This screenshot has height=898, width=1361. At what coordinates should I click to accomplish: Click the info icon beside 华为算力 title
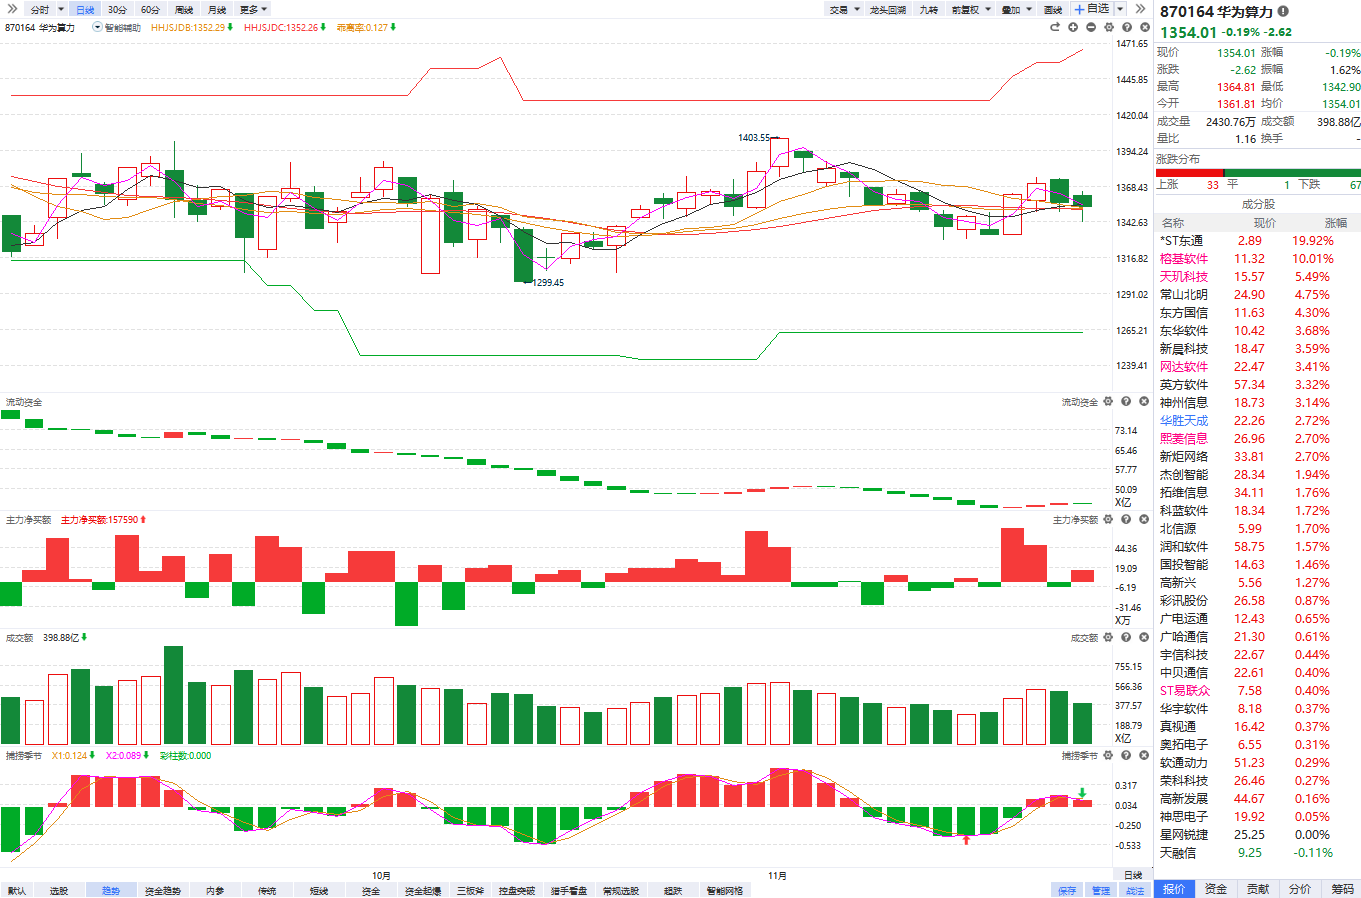tap(1283, 11)
